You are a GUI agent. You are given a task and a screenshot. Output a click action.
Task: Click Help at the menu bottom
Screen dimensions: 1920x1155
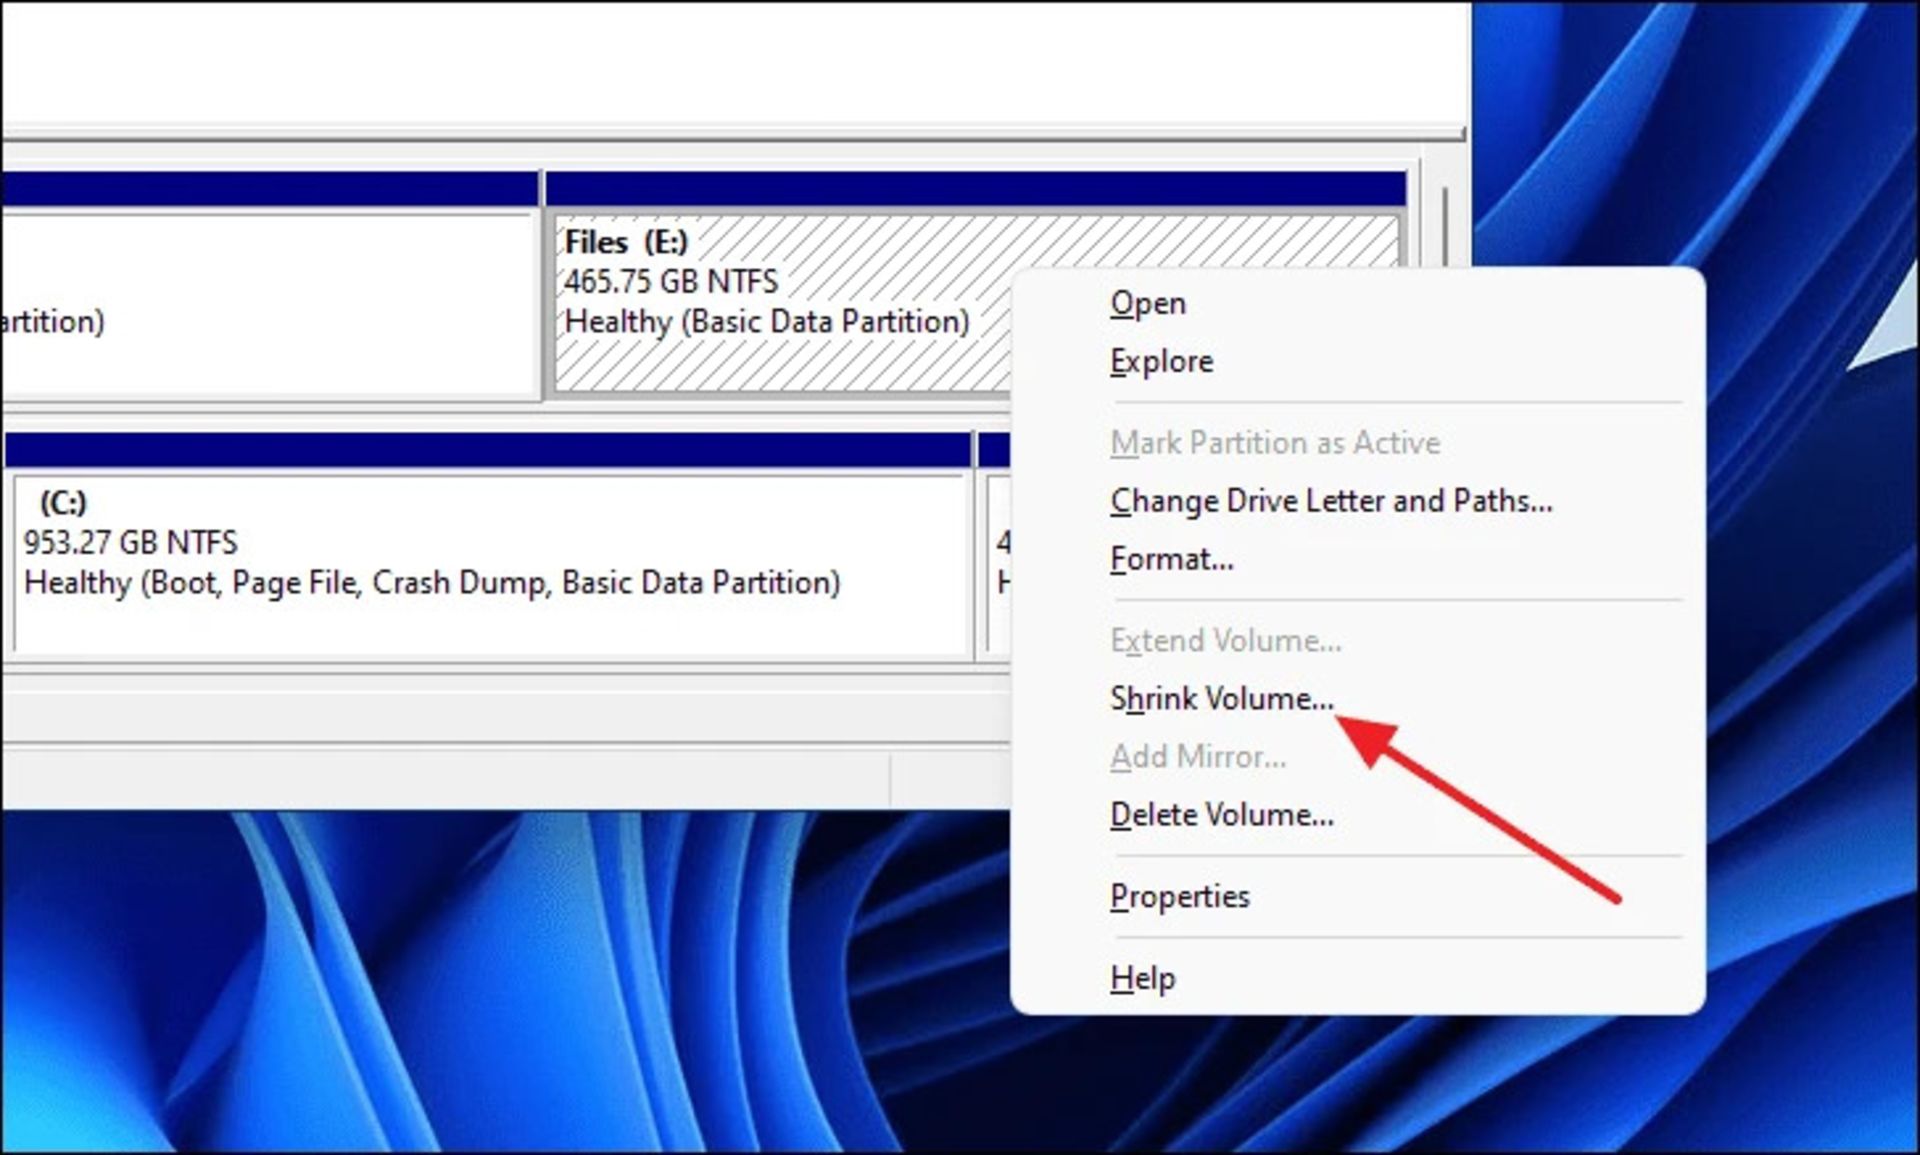[x=1142, y=978]
